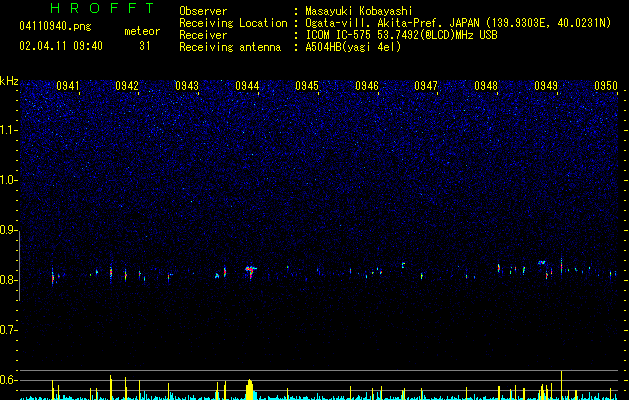Click the HROFFT title text

(102, 8)
